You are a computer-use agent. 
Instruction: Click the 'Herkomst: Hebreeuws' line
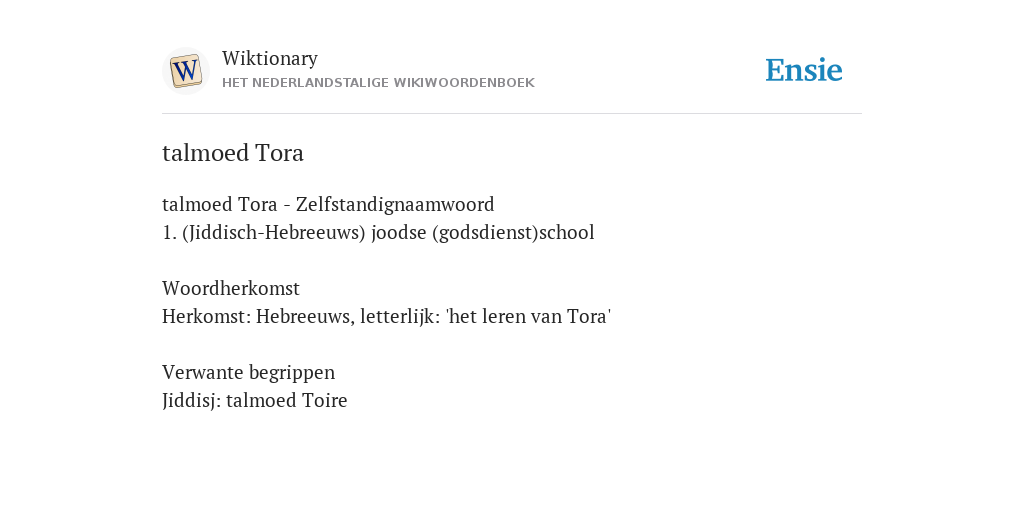point(387,316)
